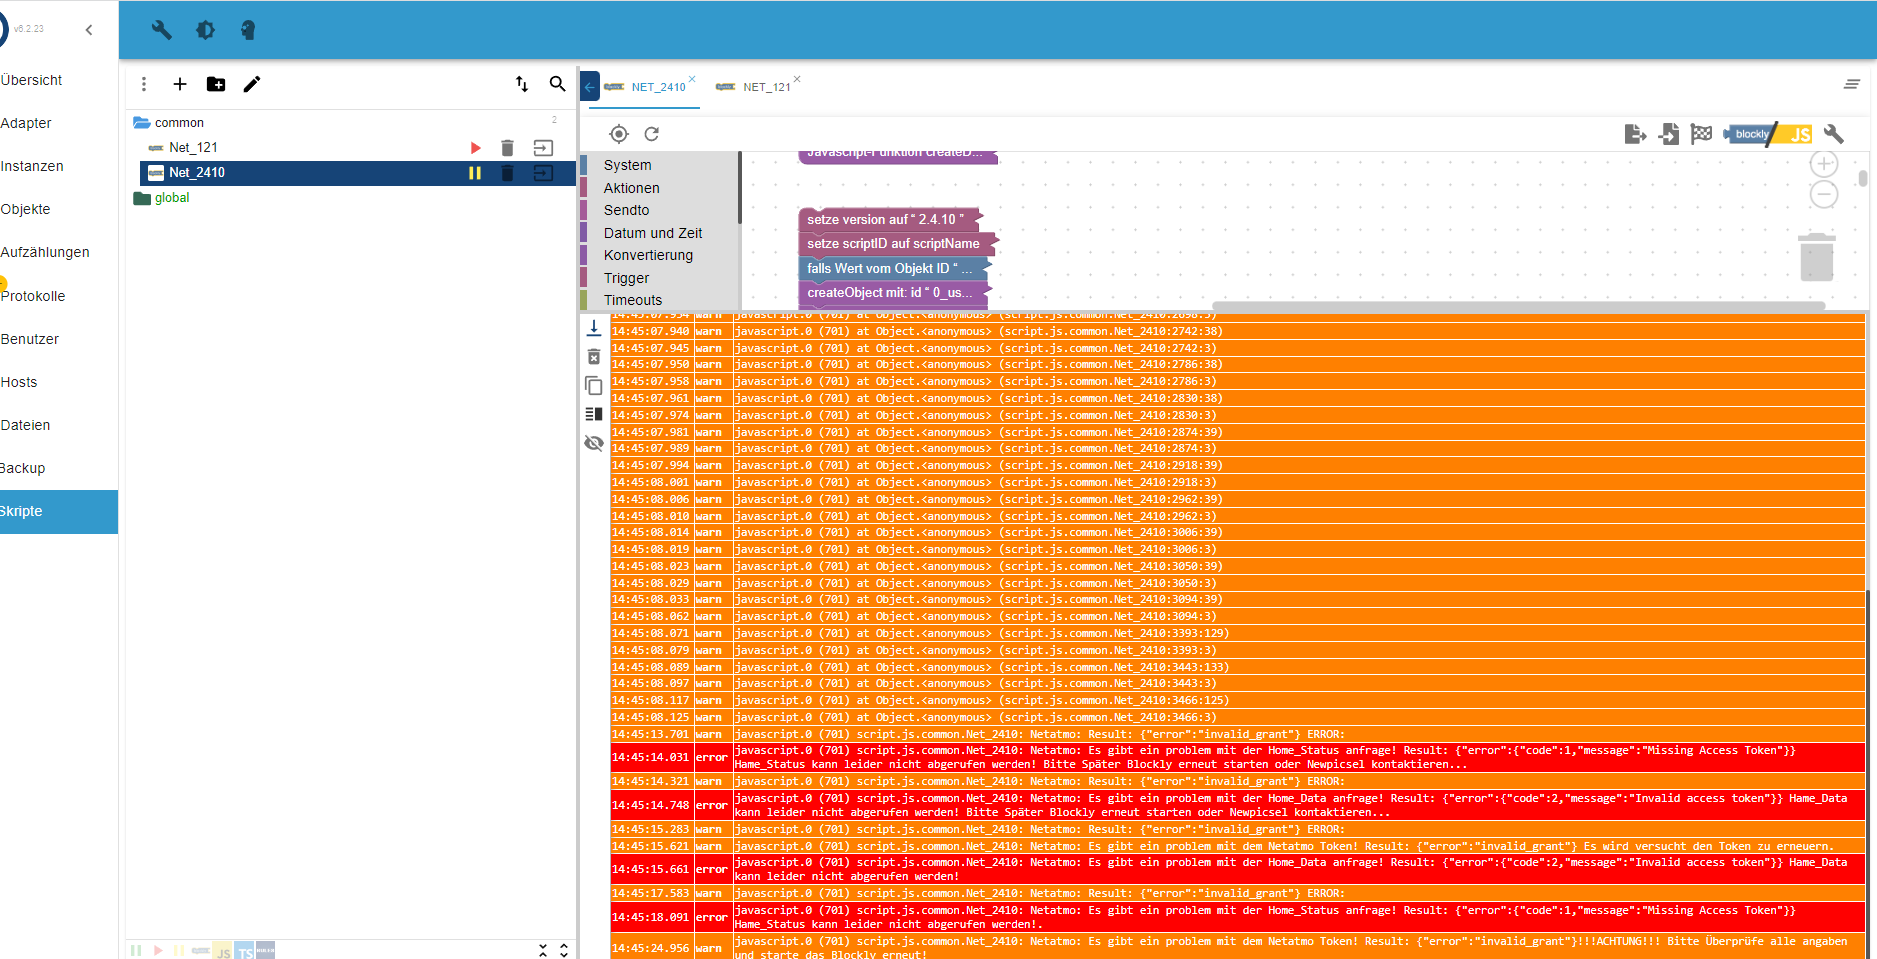Hide script list with blue back arrow
The image size is (1877, 959).
tap(590, 87)
